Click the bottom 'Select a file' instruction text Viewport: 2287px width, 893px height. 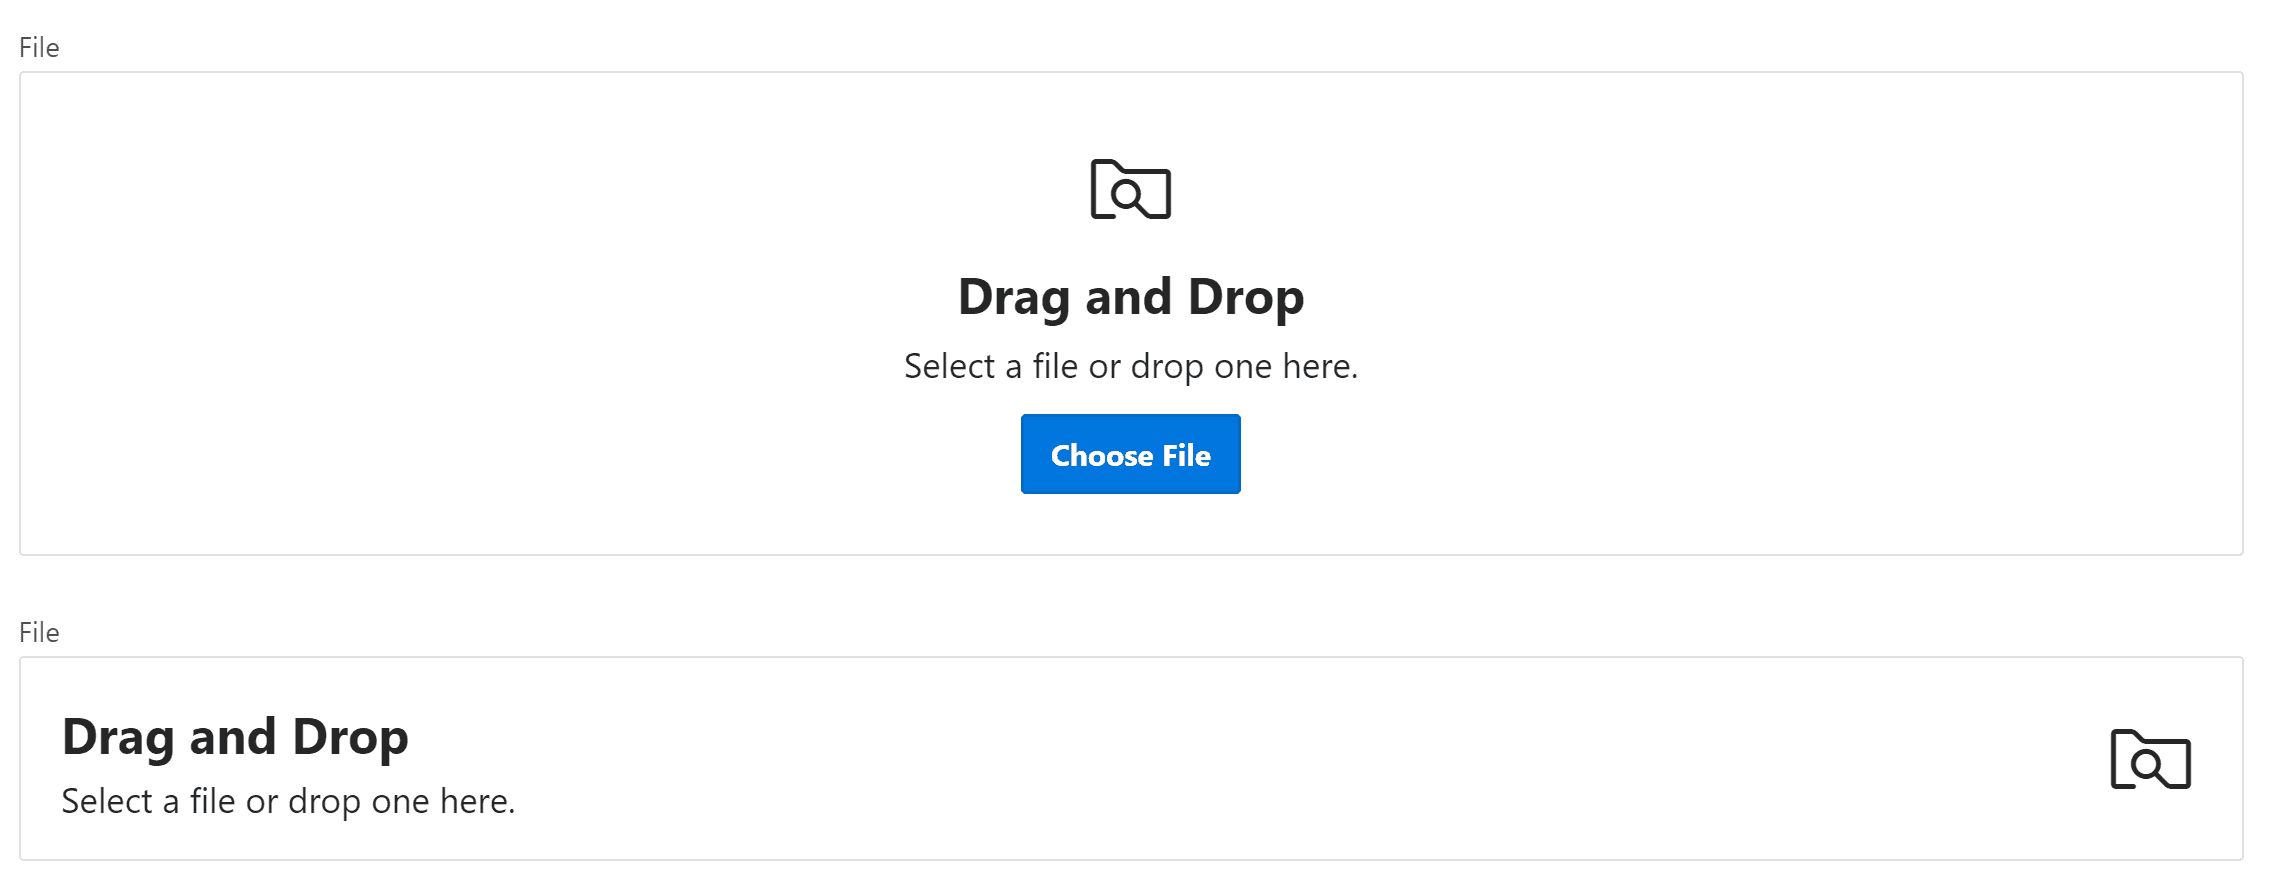pos(289,800)
